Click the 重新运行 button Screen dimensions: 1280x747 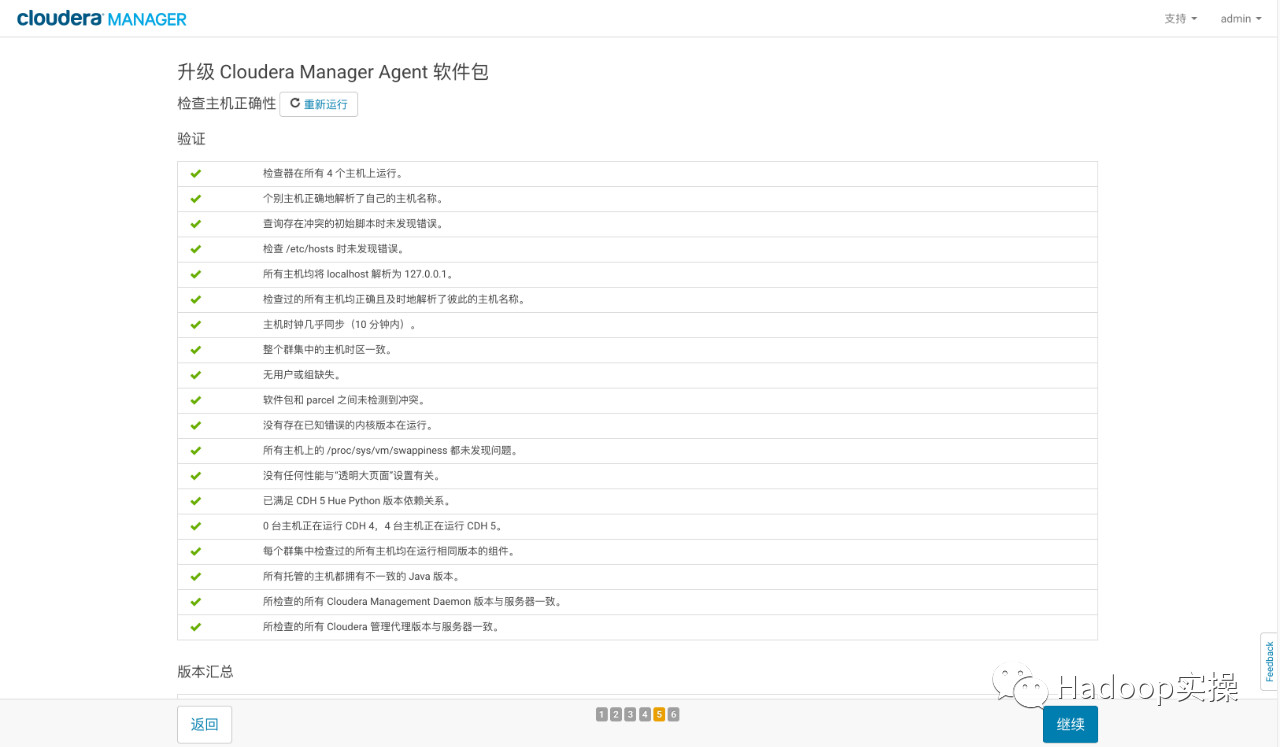click(x=318, y=104)
